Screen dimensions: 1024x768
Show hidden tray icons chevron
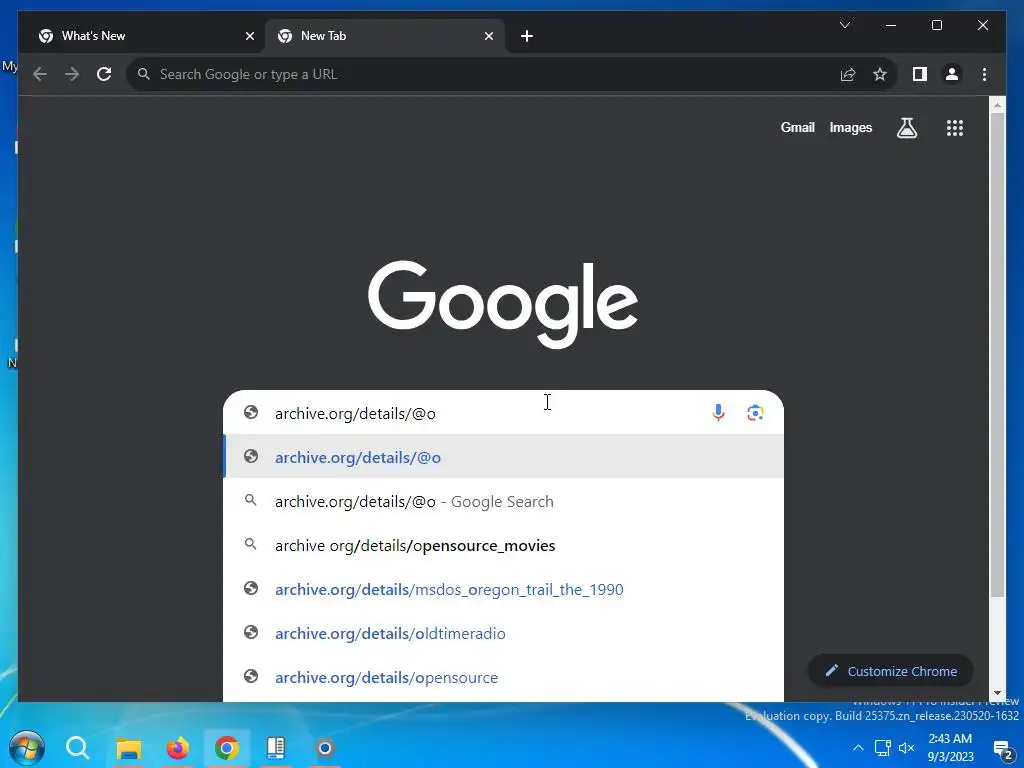[x=858, y=748]
